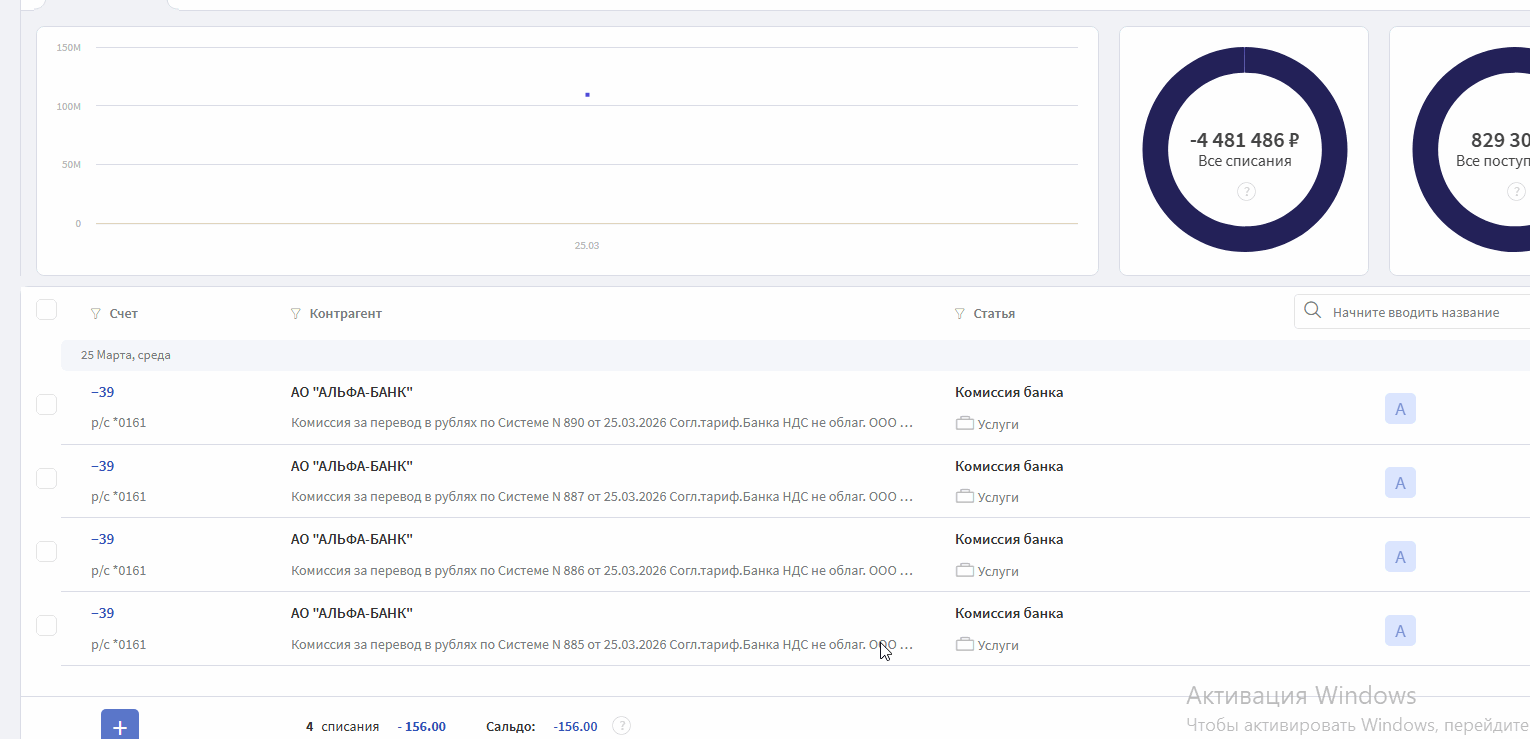Click 'р/с *0161' in row N 887
Viewport: 1530px width, 739px height.
pyautogui.click(x=118, y=497)
